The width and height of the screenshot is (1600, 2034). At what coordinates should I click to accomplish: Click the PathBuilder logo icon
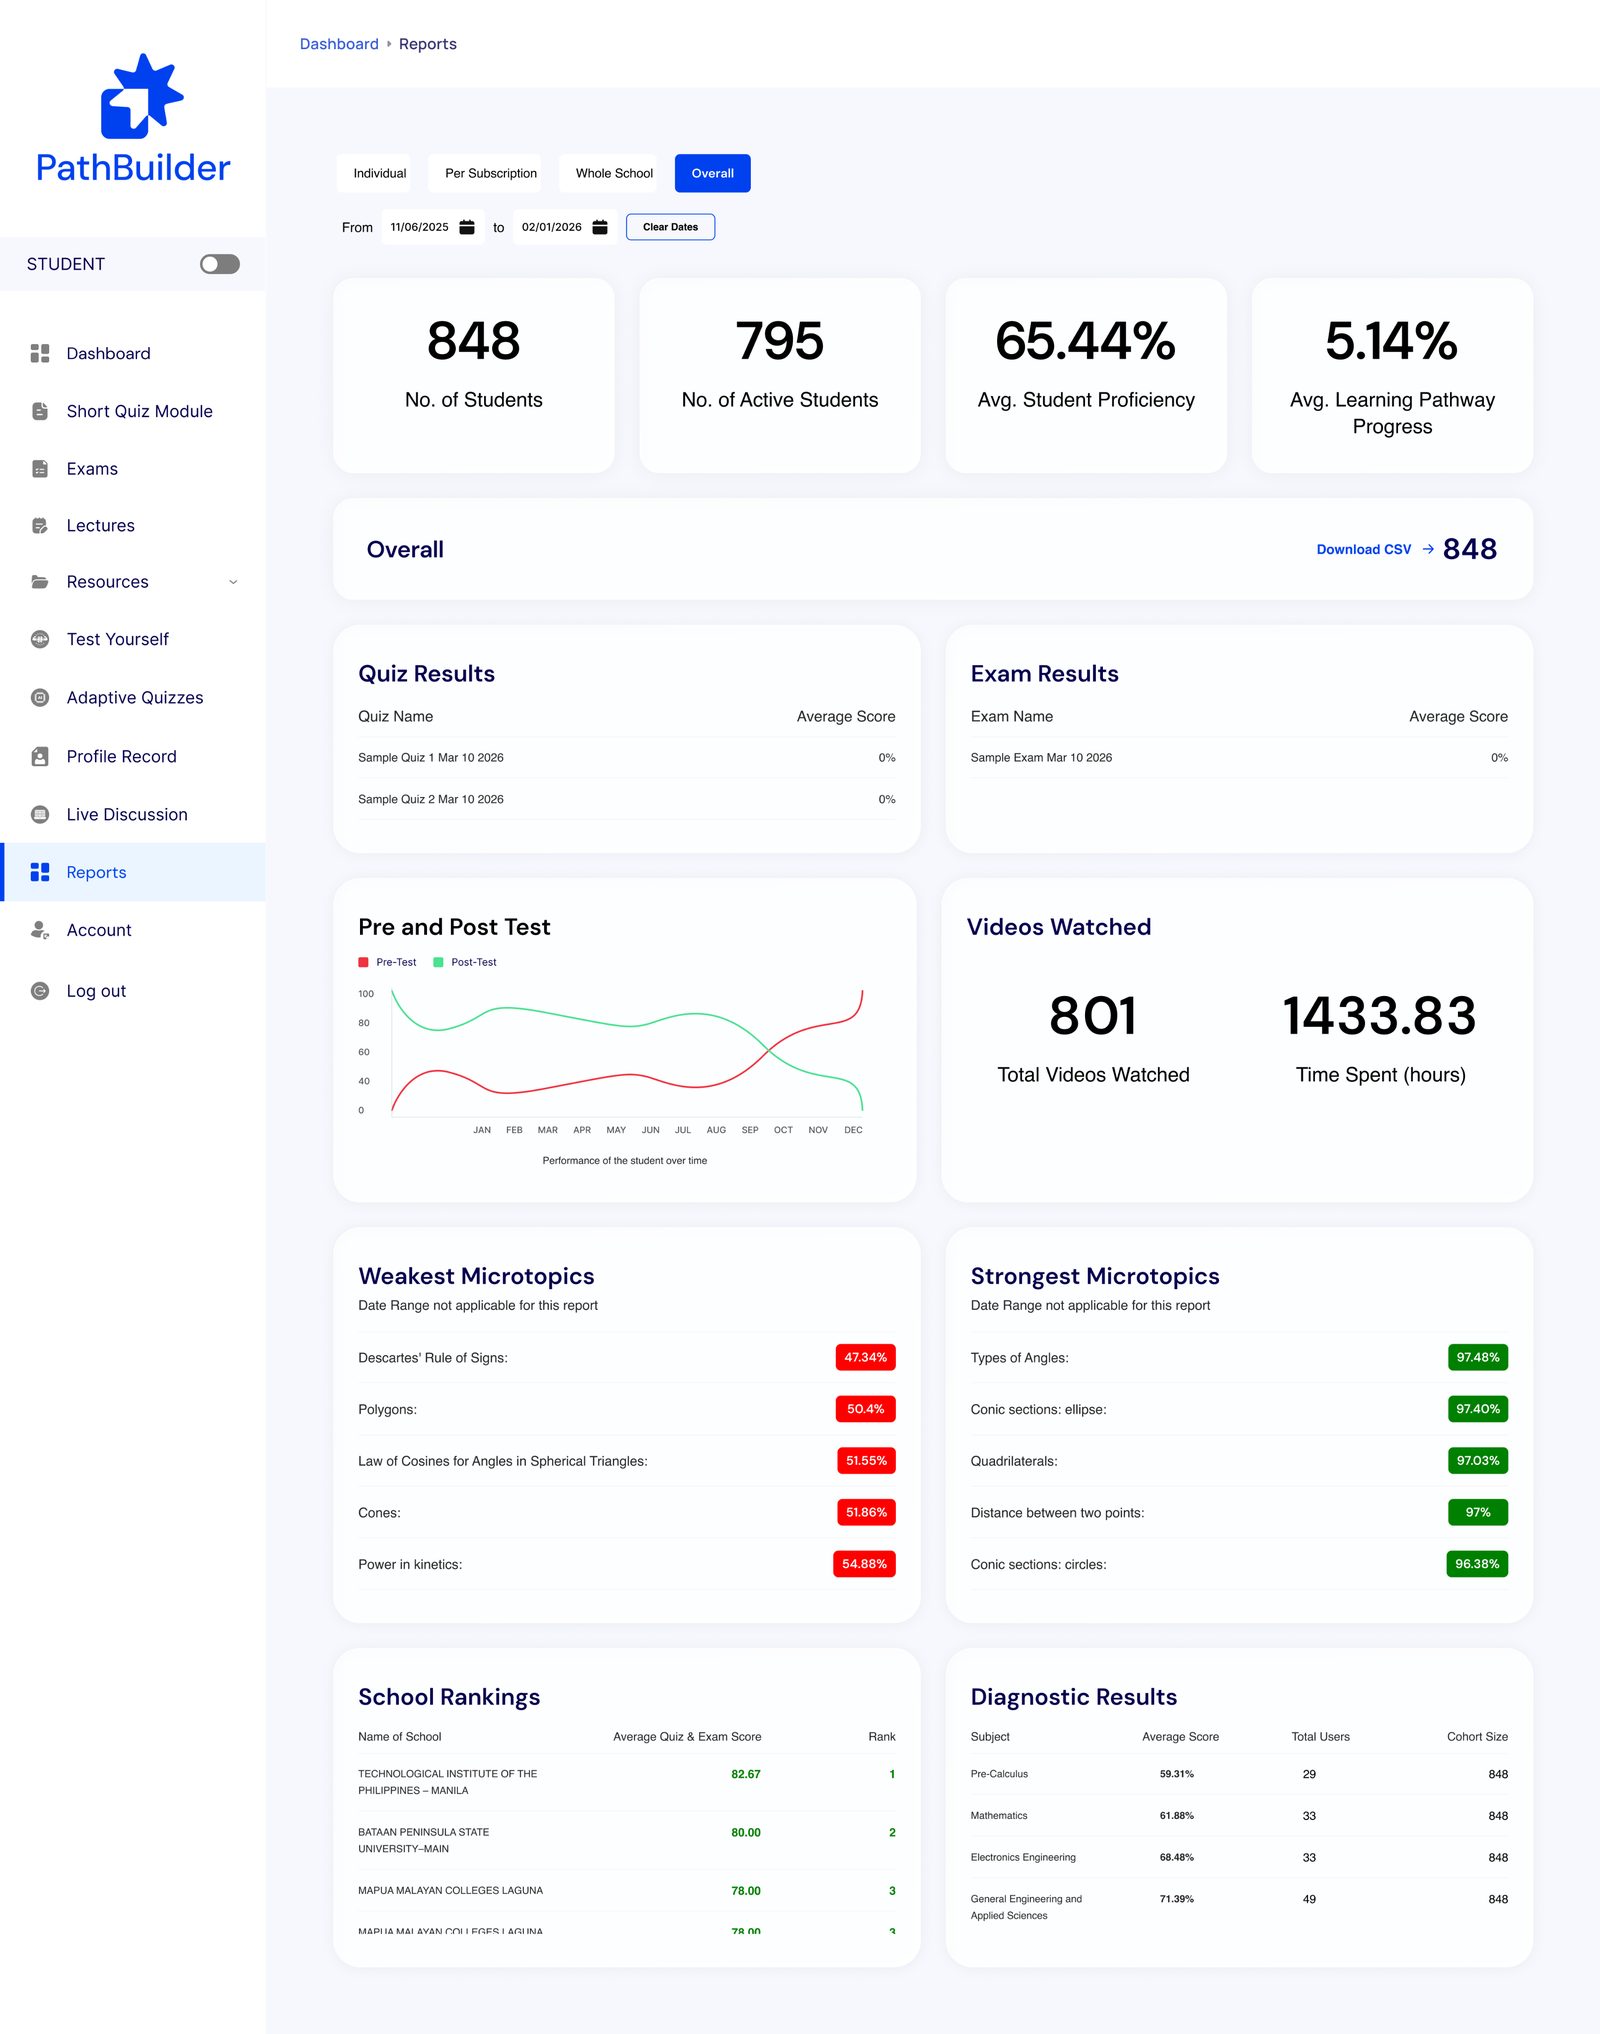pyautogui.click(x=142, y=96)
